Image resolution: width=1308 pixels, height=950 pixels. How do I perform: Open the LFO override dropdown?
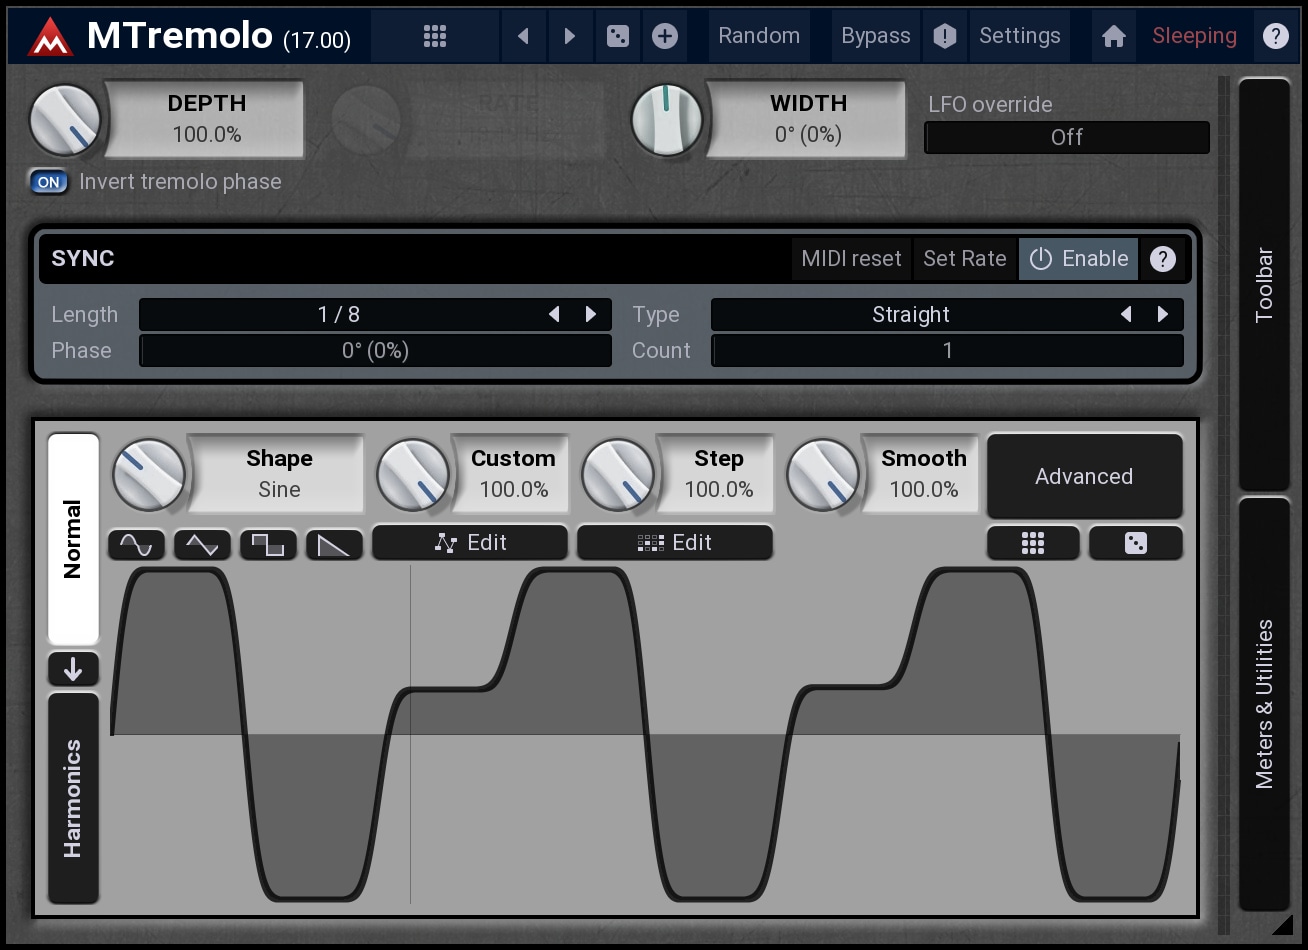[1066, 137]
